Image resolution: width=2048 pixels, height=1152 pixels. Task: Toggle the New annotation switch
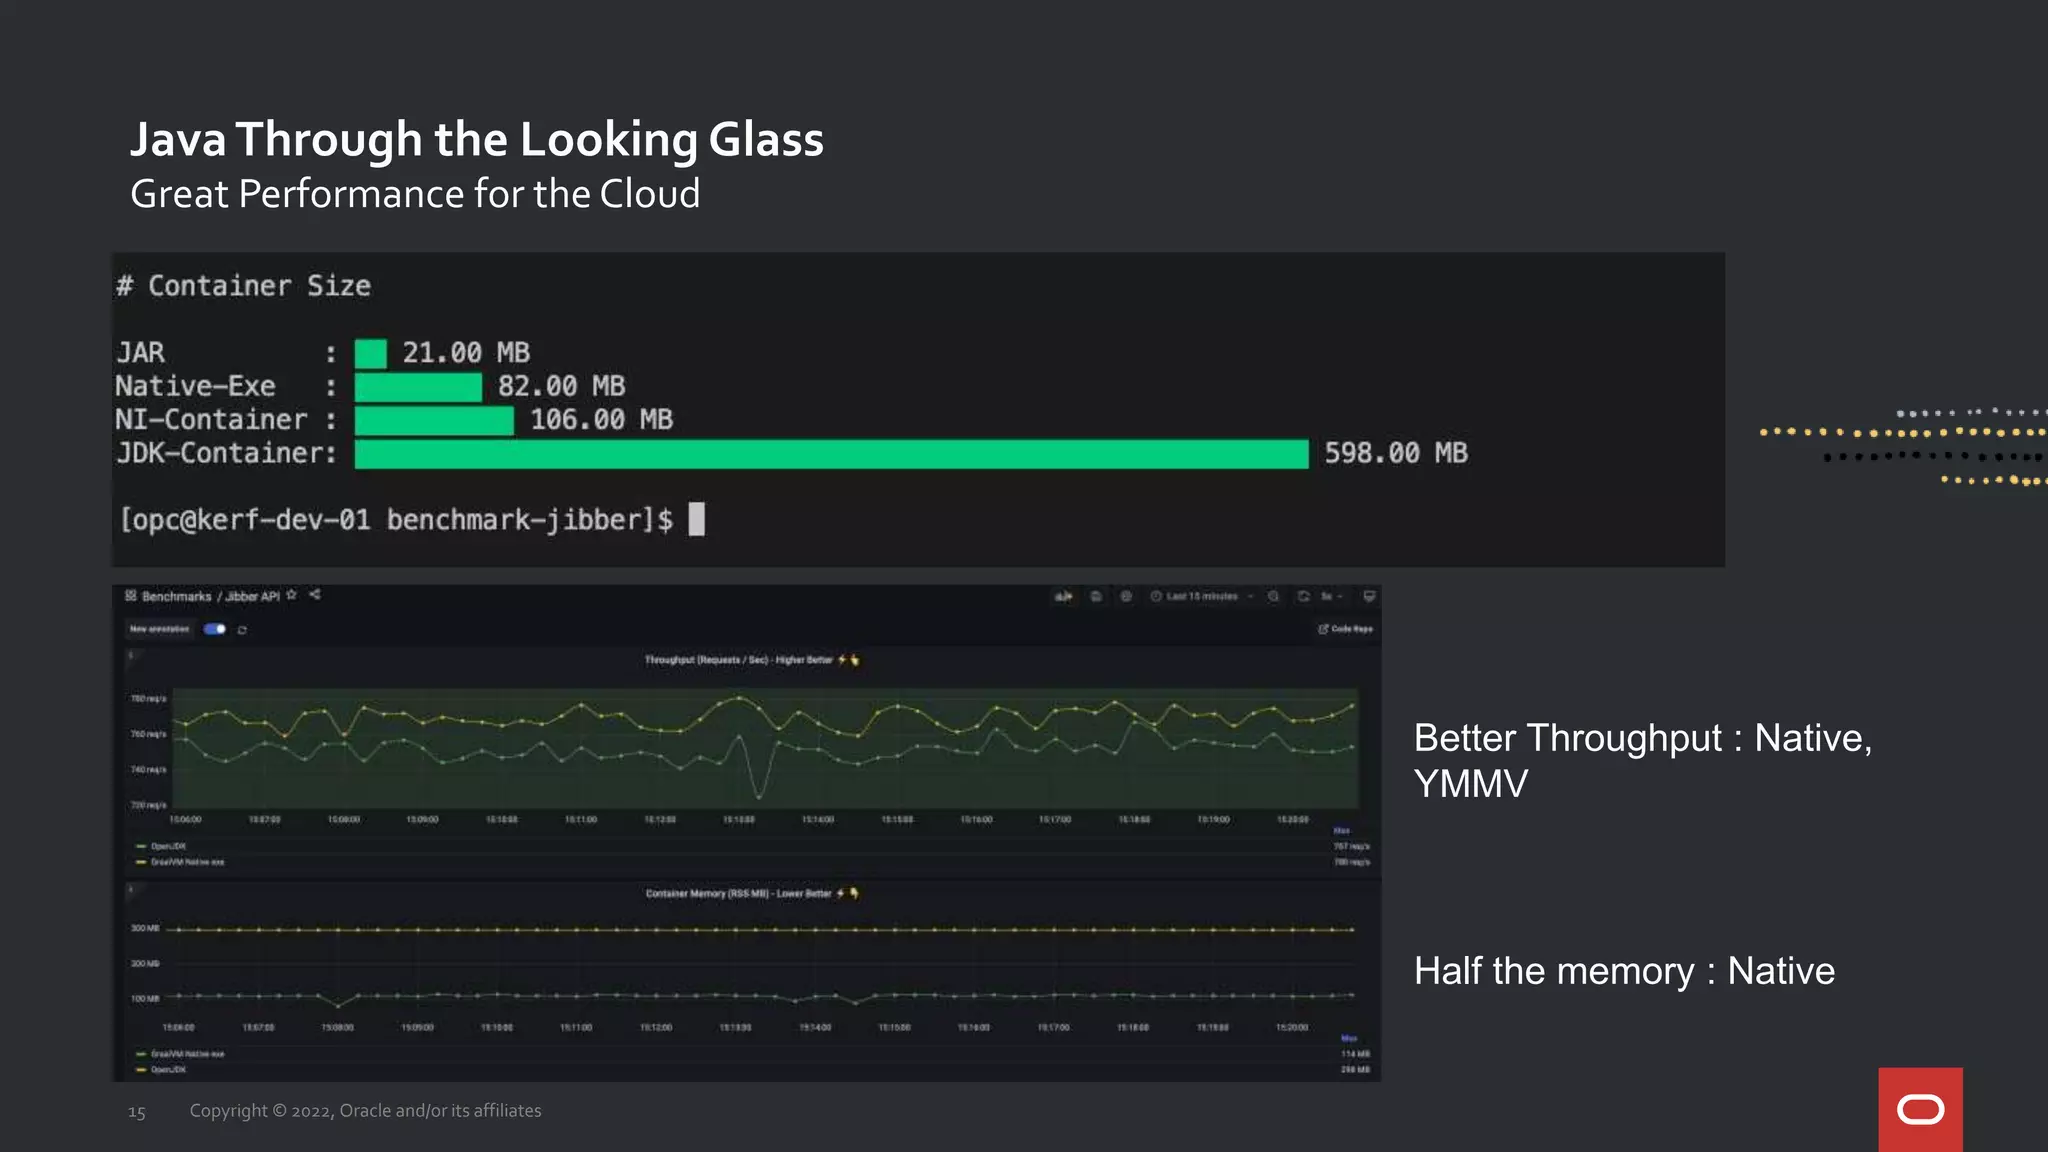215,629
